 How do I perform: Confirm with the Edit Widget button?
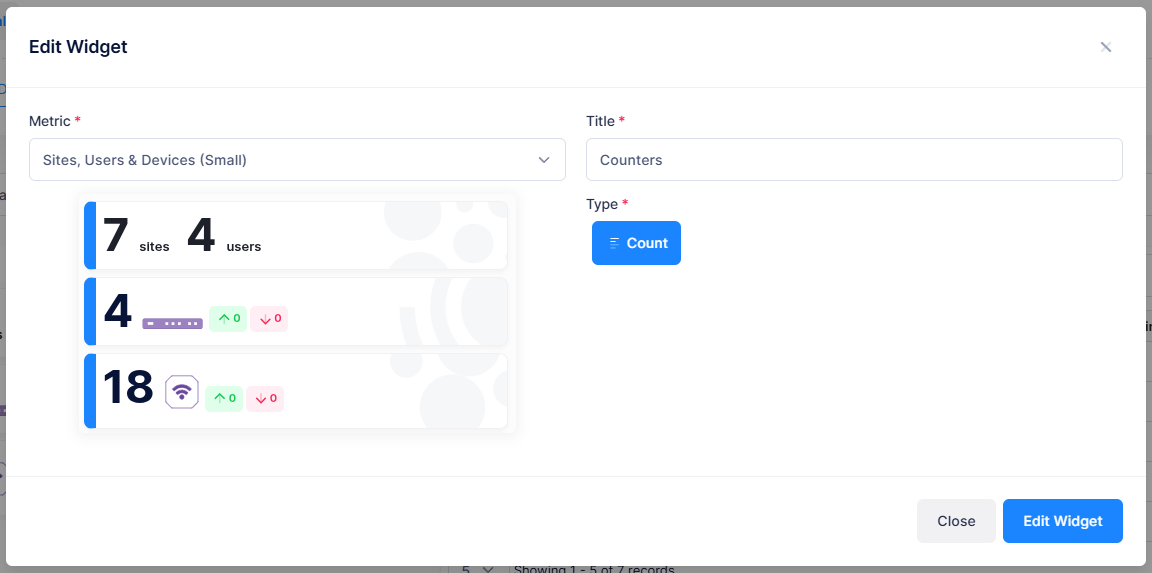point(1062,521)
